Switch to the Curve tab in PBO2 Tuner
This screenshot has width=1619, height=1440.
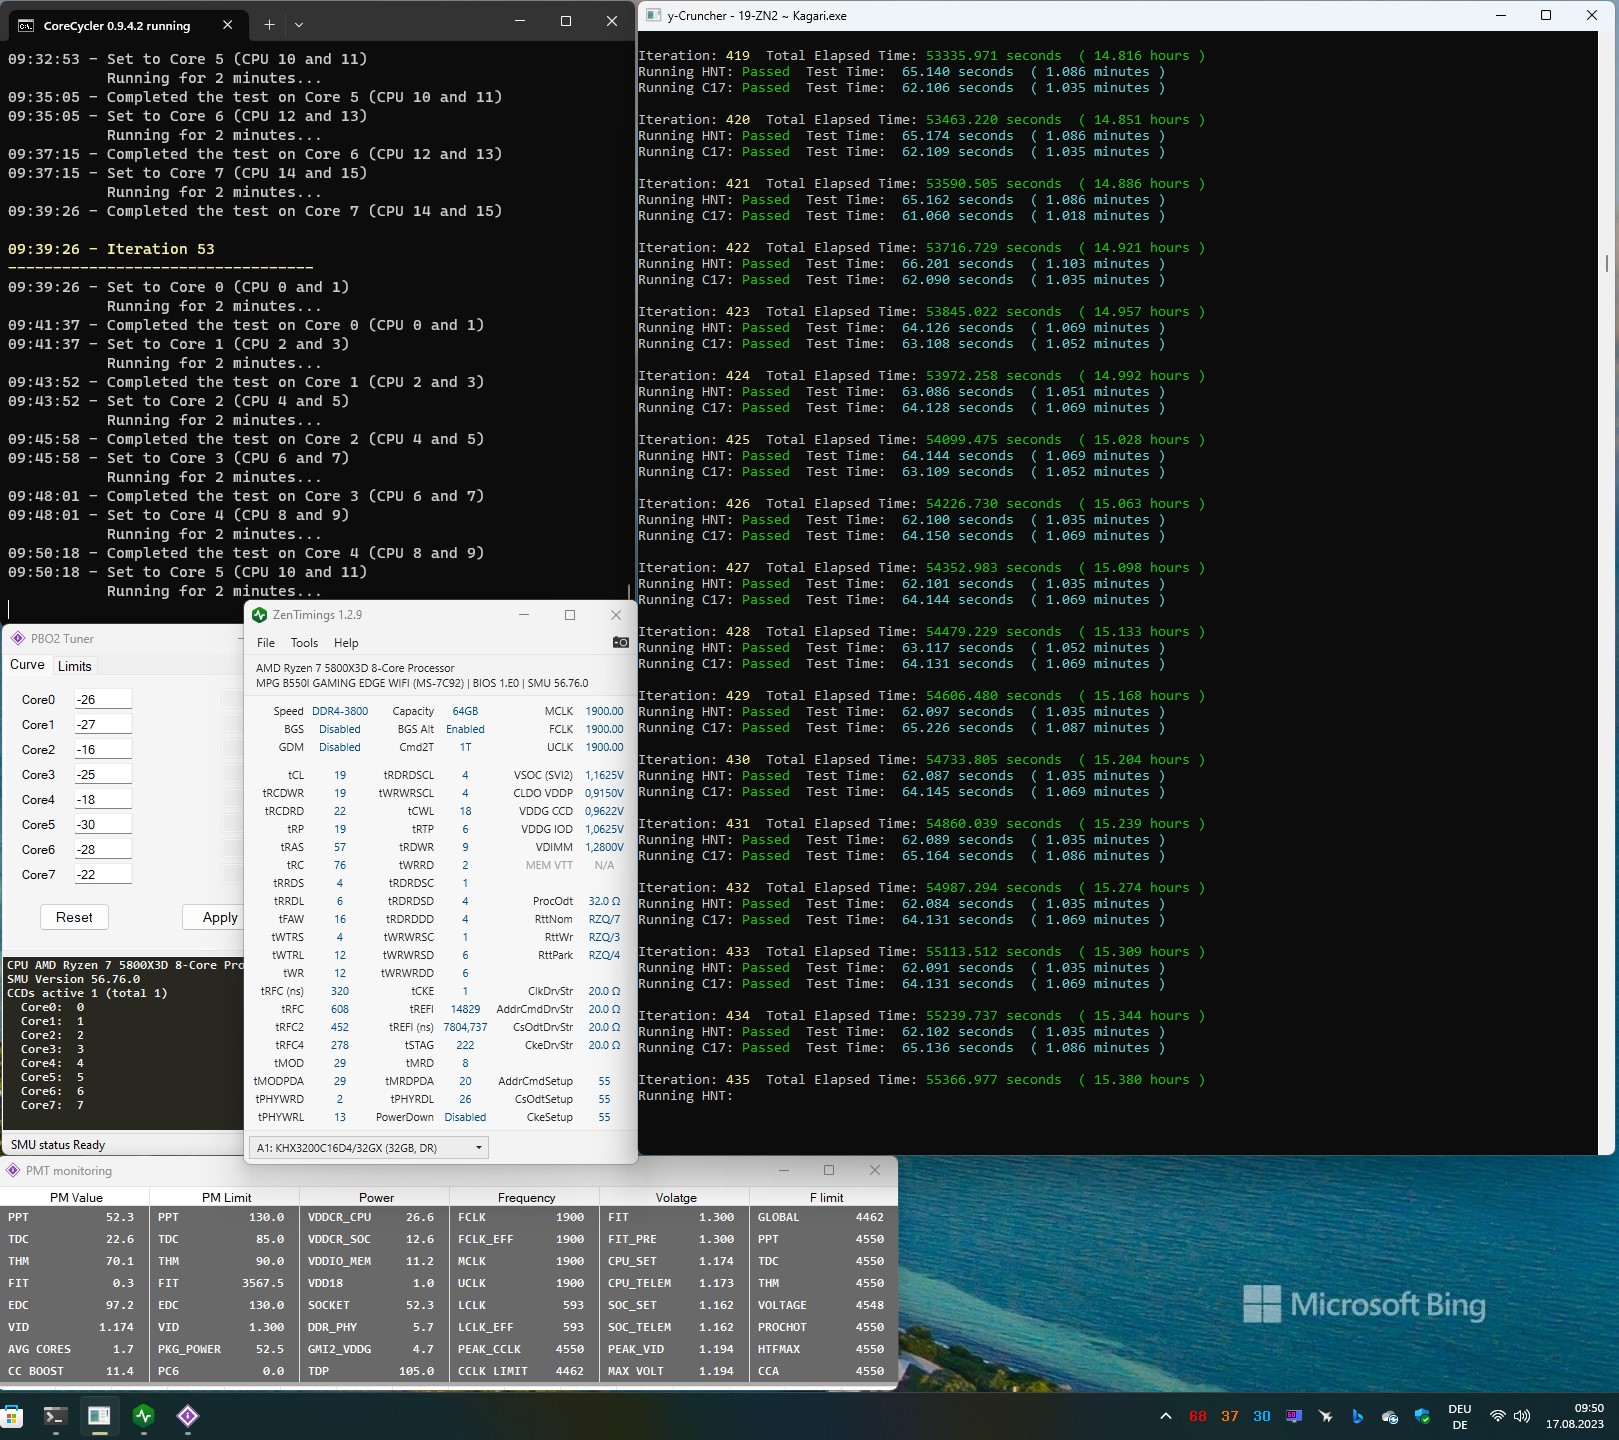tap(27, 665)
